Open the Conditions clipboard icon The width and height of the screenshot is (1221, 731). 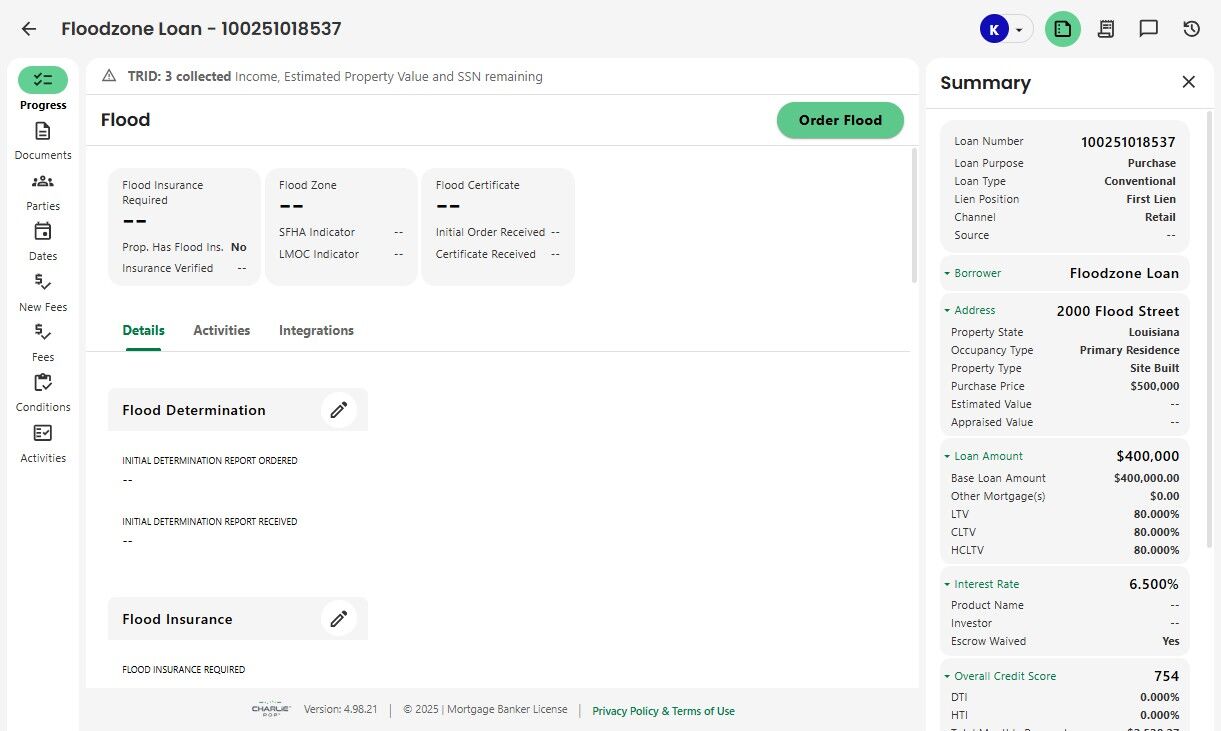click(x=42, y=383)
